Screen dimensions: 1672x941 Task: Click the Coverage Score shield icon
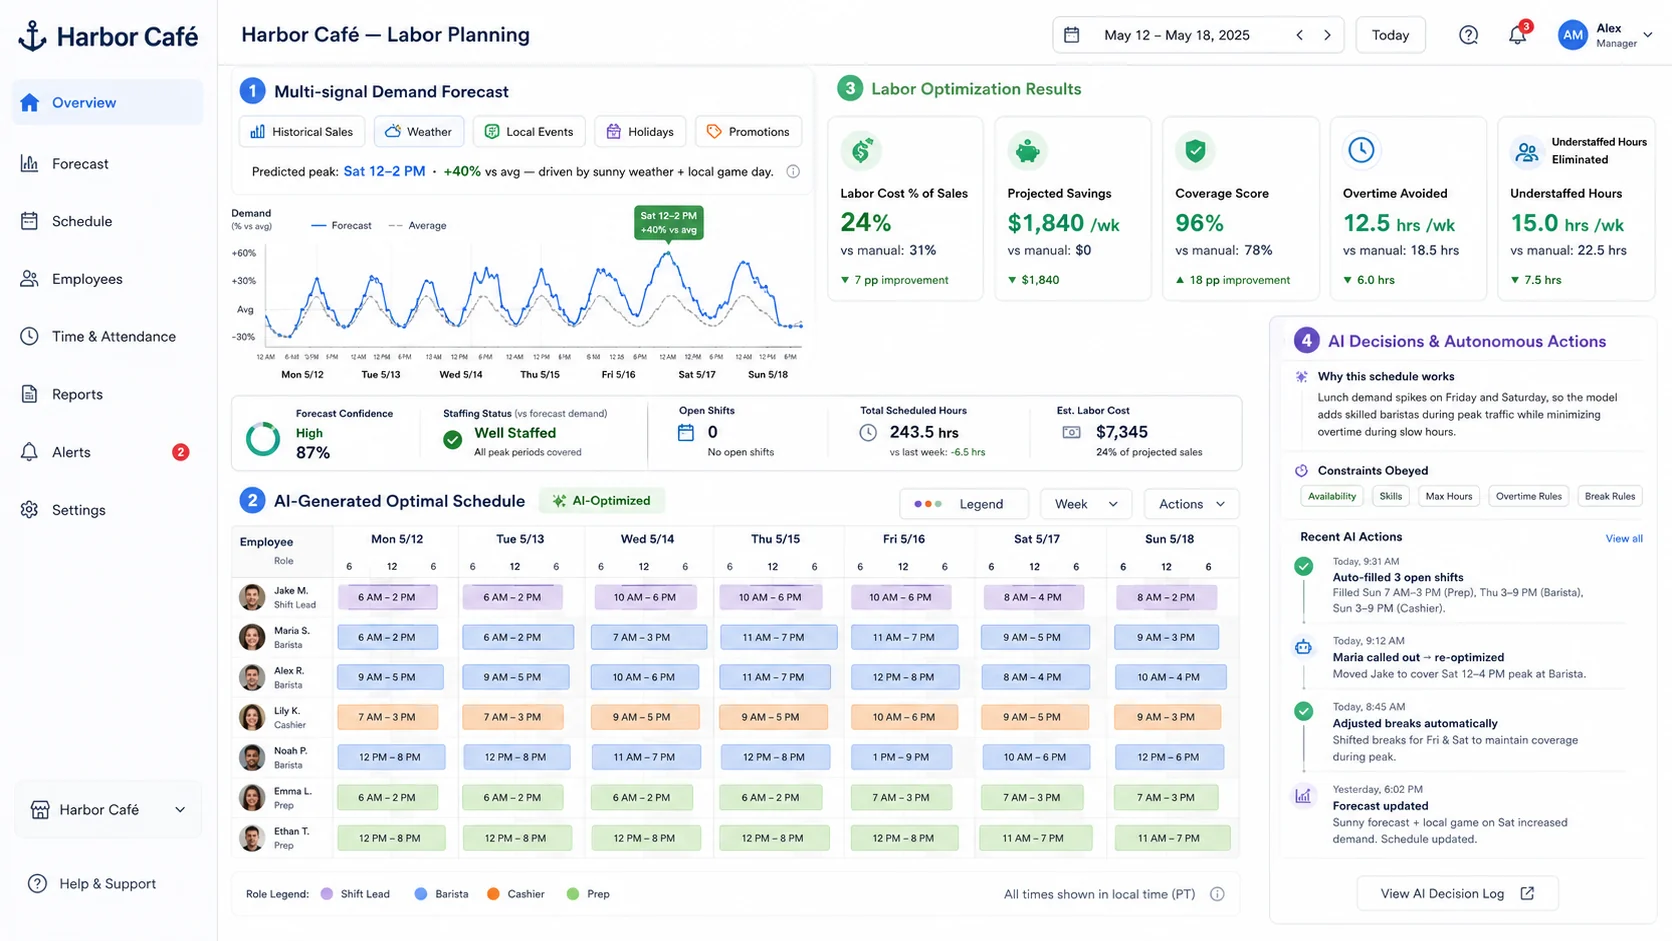click(x=1195, y=151)
